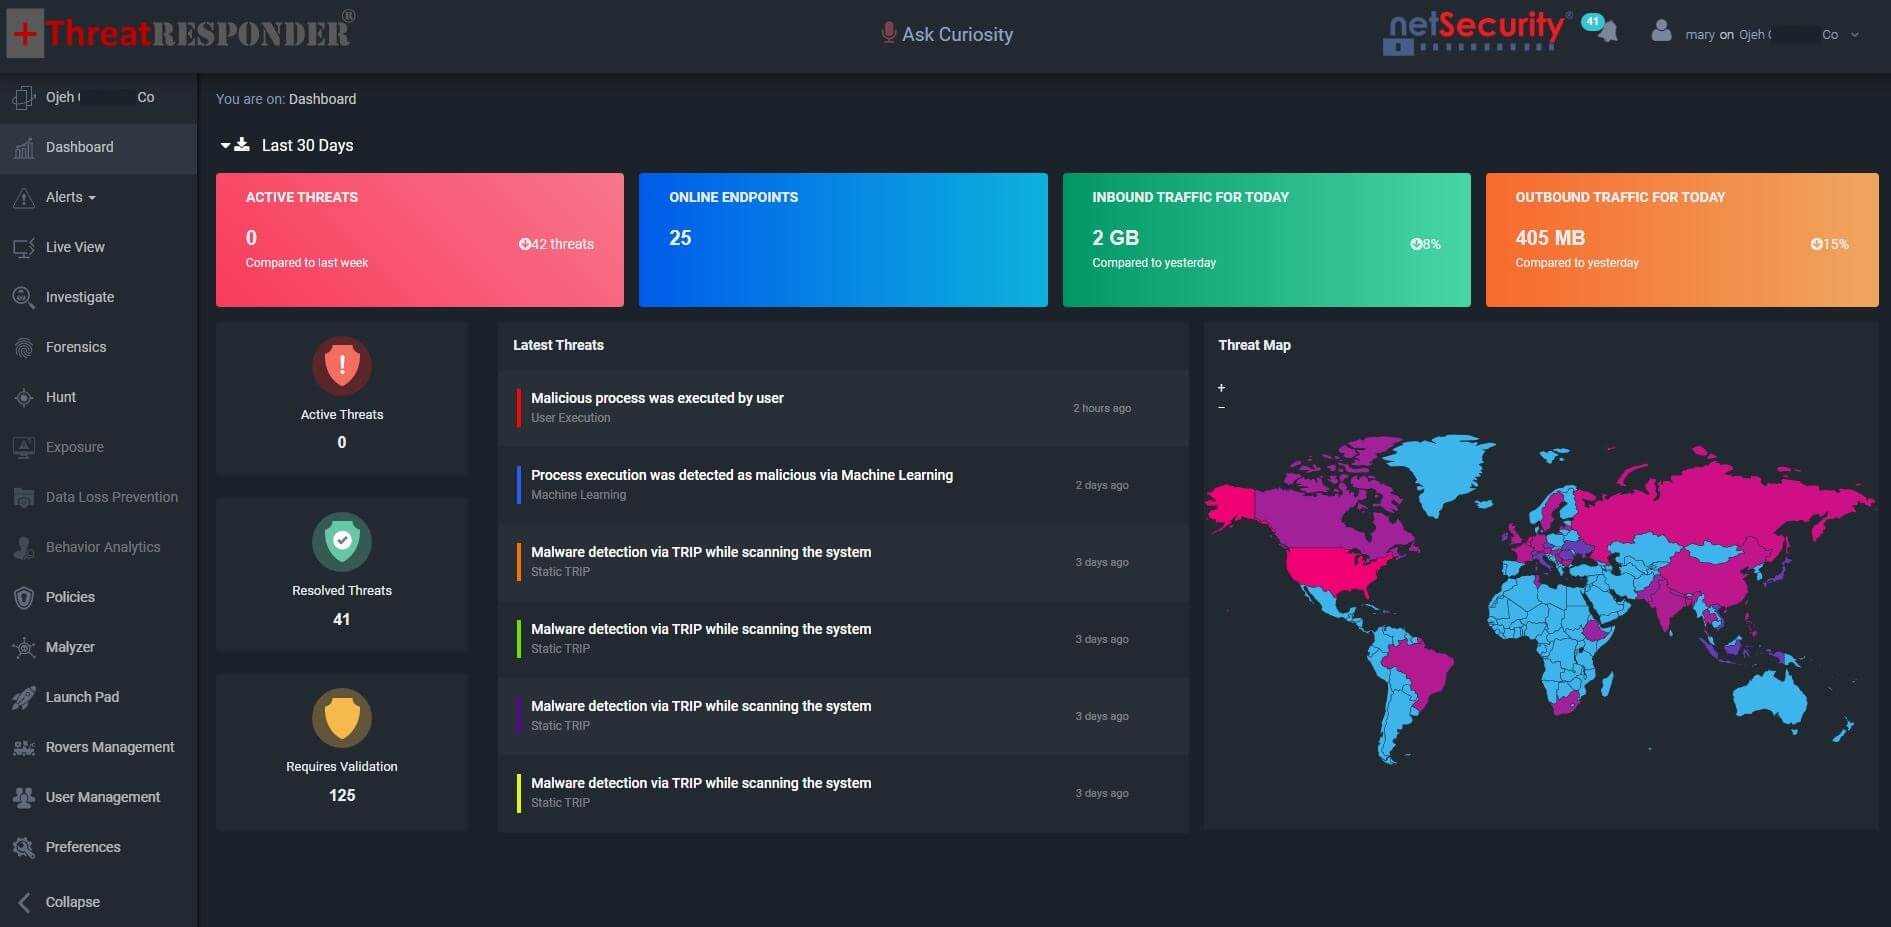
Task: Open Rovers Management page
Action: [109, 747]
